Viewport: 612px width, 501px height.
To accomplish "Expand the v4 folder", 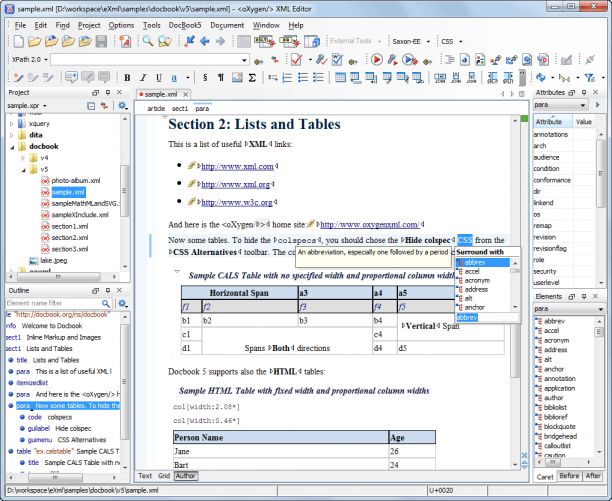I will coord(23,158).
